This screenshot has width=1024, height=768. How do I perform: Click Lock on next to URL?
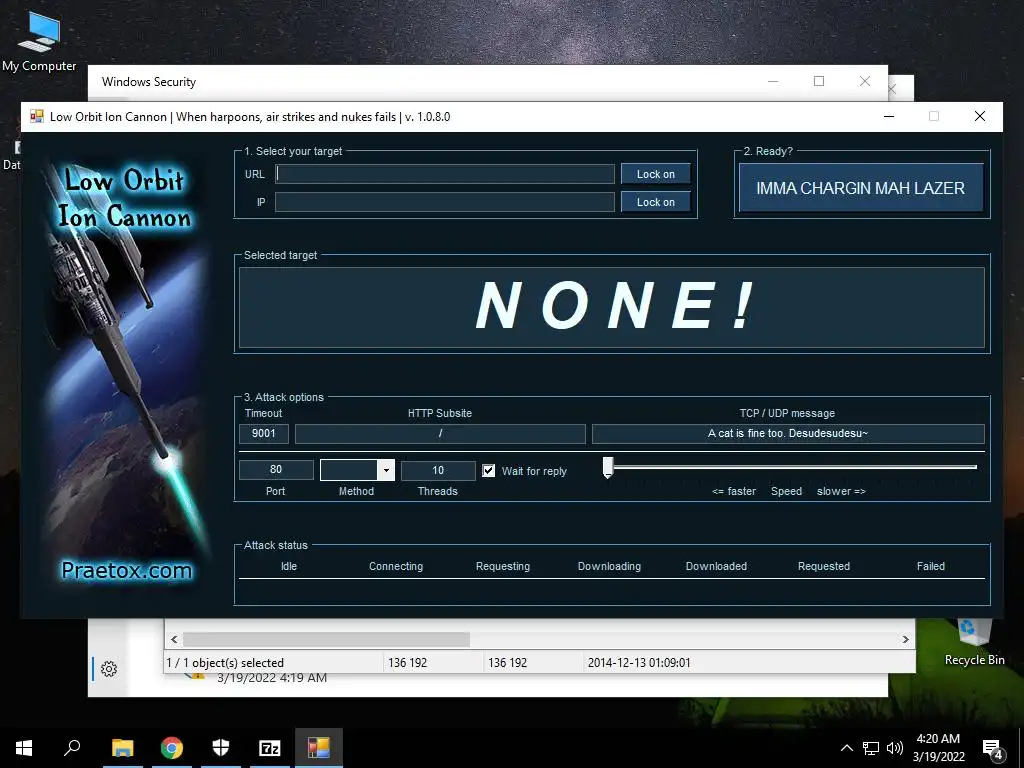656,174
